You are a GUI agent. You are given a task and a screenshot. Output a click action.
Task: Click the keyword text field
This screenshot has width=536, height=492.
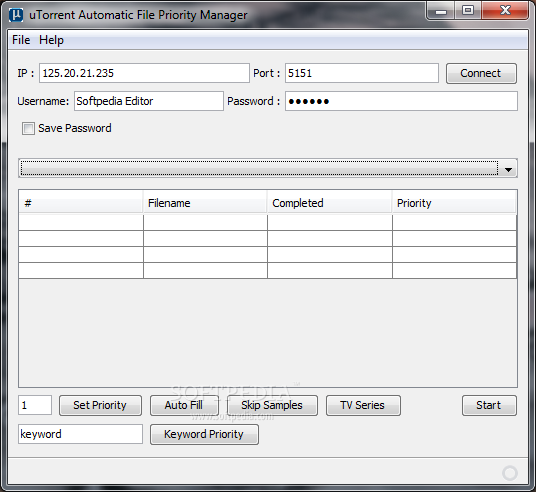pos(80,434)
